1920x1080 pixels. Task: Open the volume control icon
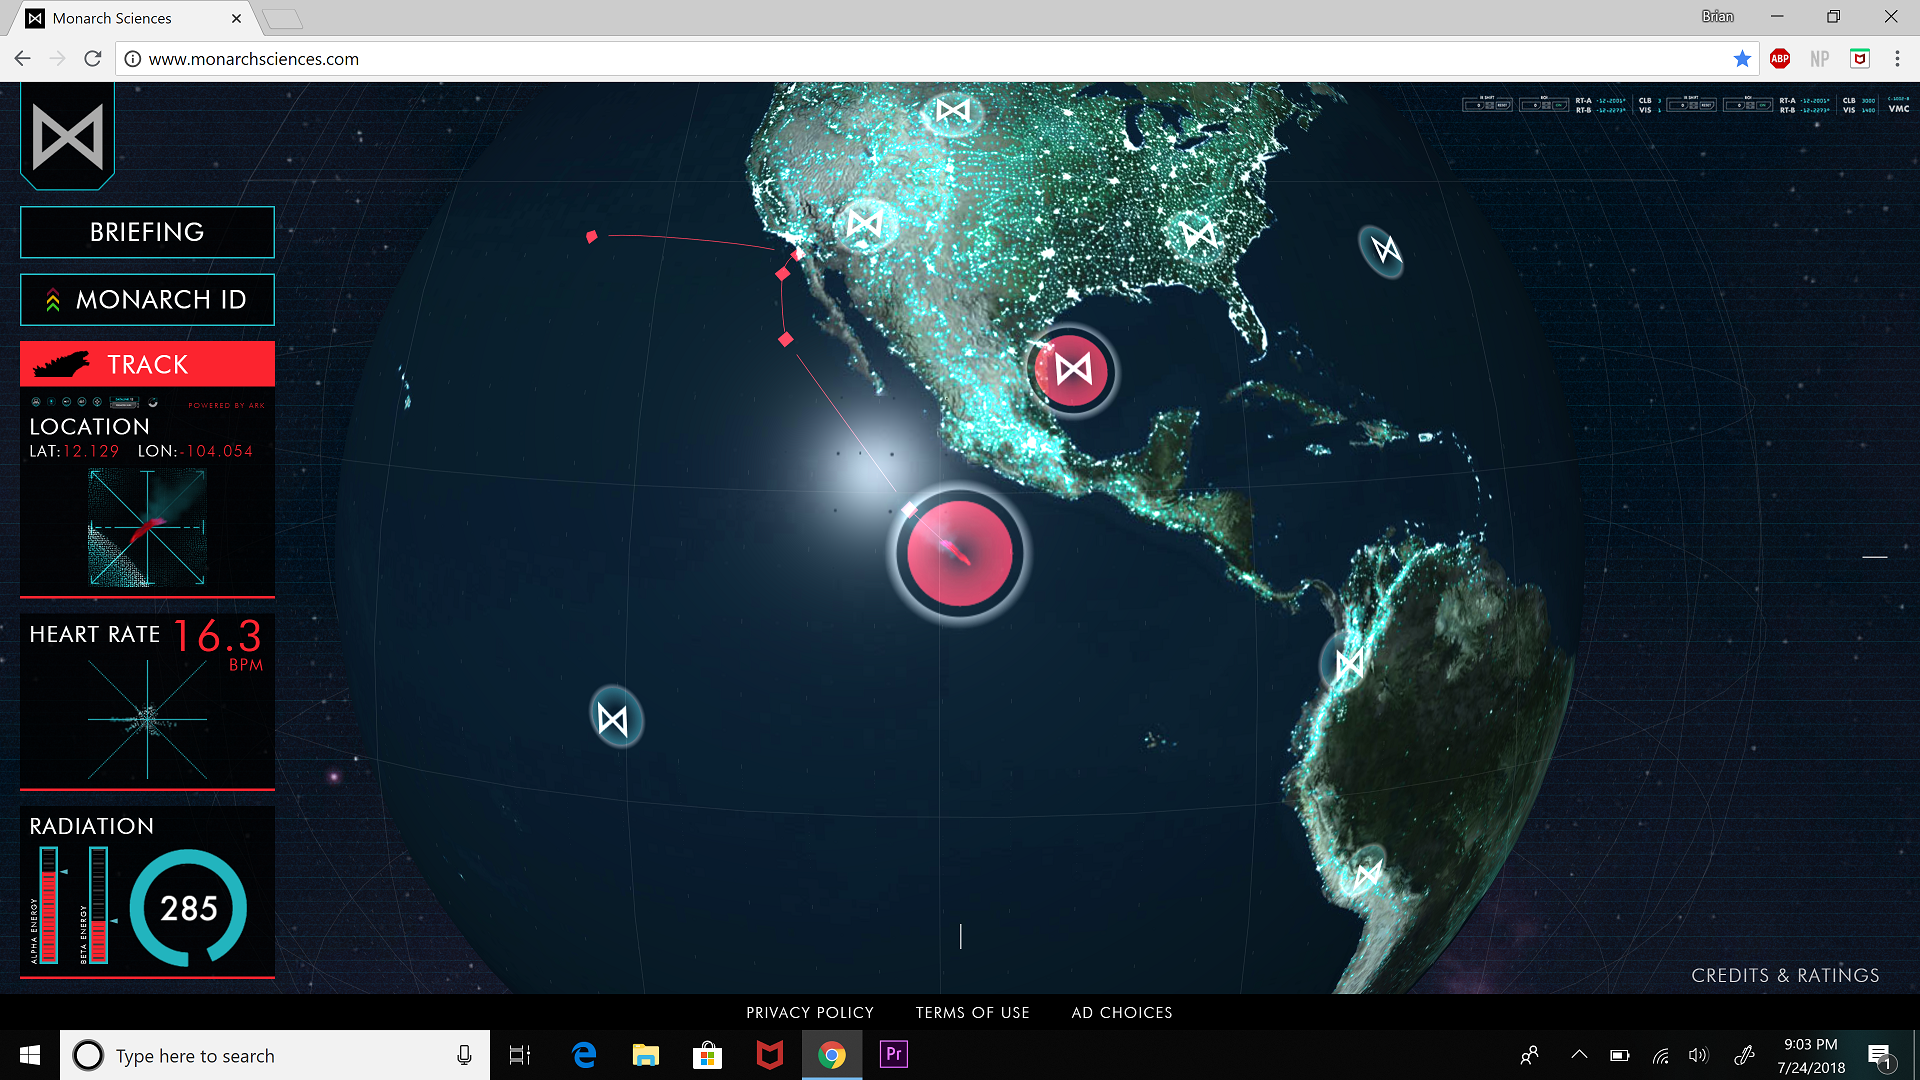[1698, 1055]
